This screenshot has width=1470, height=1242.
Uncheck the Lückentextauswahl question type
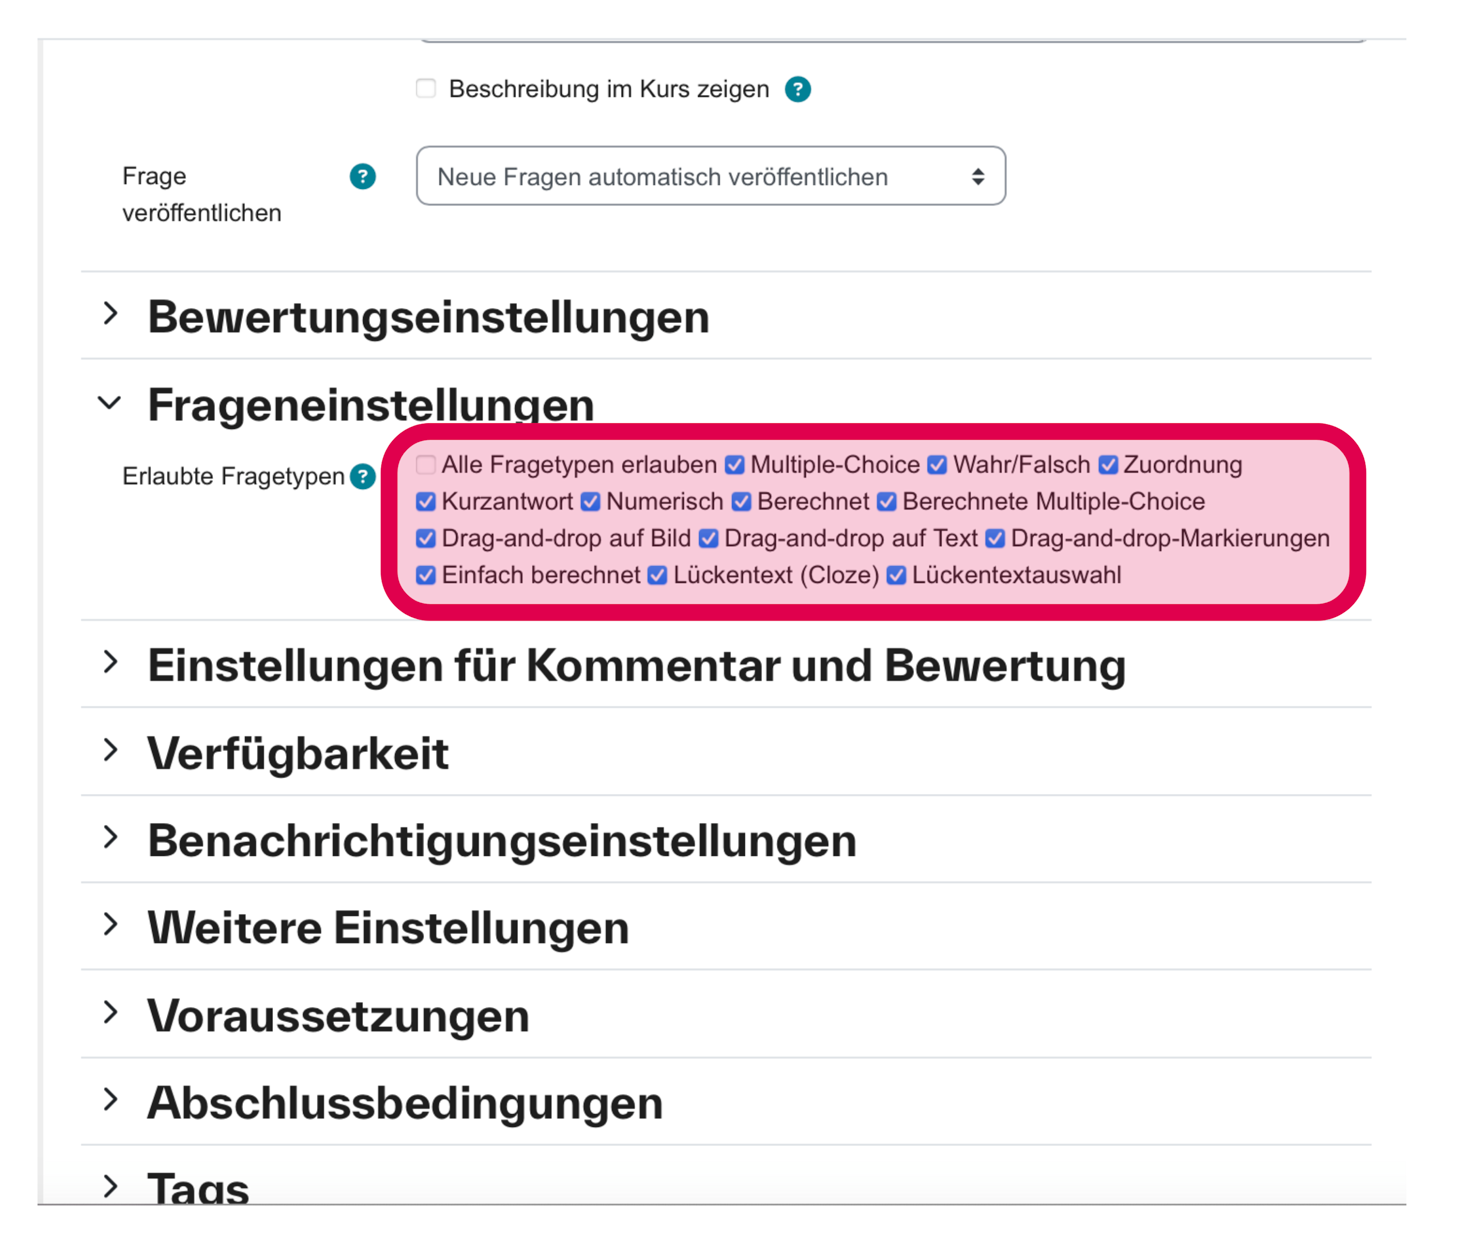pyautogui.click(x=896, y=575)
